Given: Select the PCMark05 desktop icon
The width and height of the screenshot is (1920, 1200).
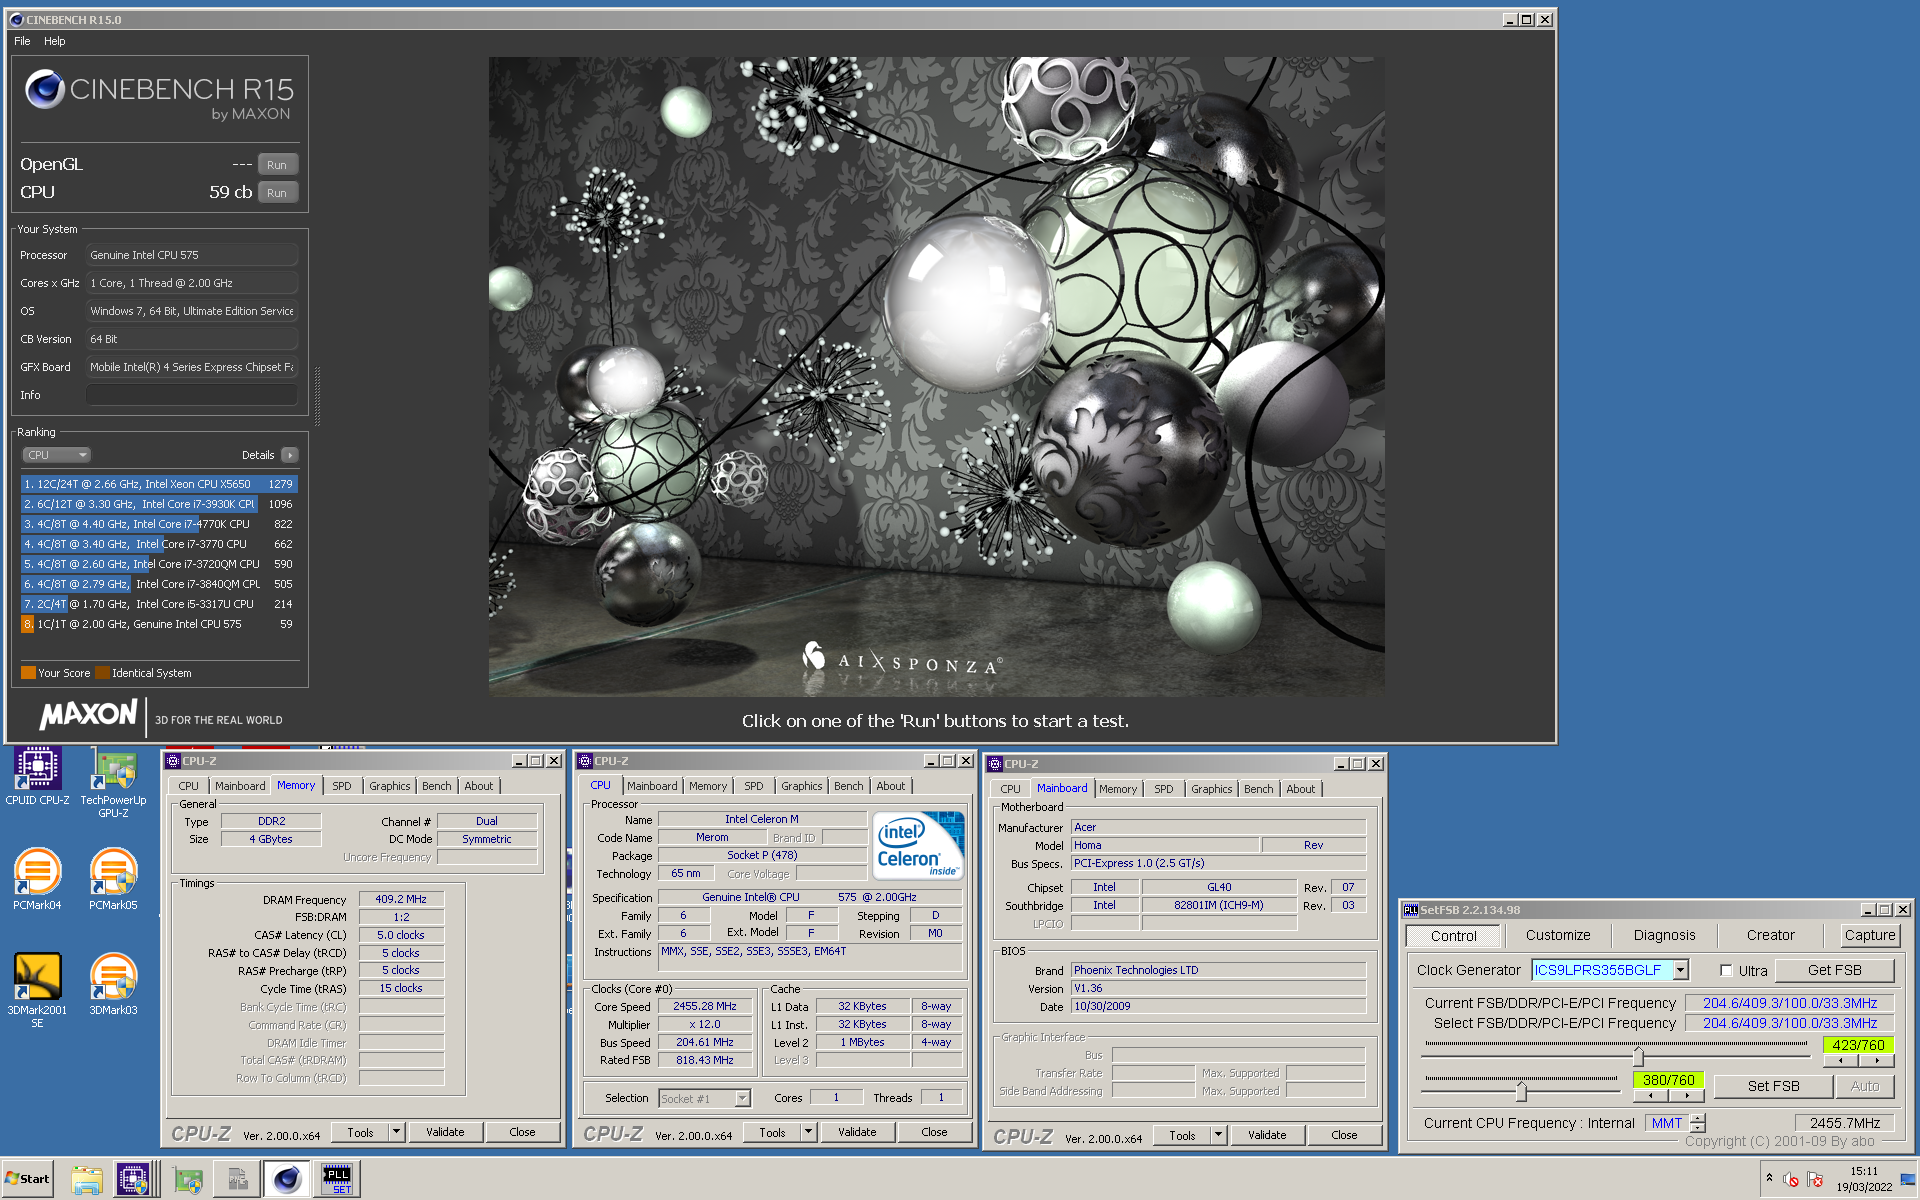Looking at the screenshot, I should [x=113, y=879].
